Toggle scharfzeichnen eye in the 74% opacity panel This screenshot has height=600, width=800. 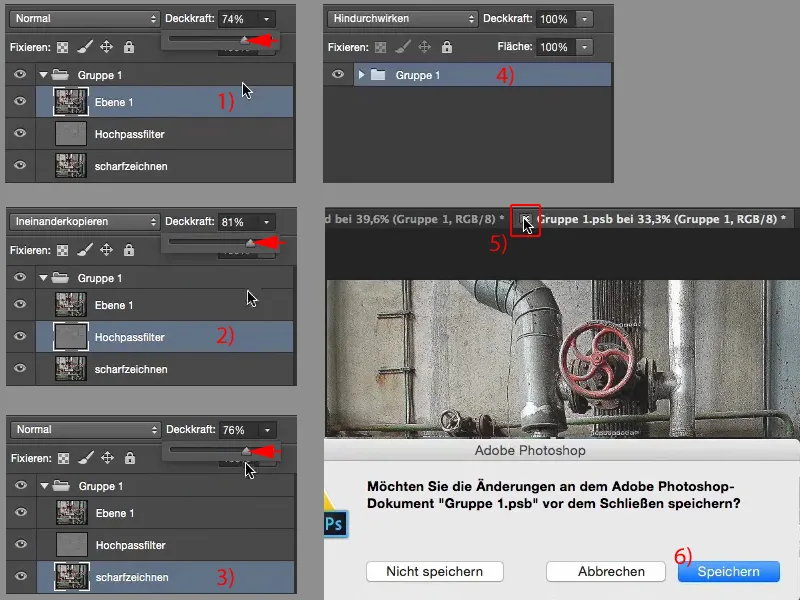(x=20, y=165)
